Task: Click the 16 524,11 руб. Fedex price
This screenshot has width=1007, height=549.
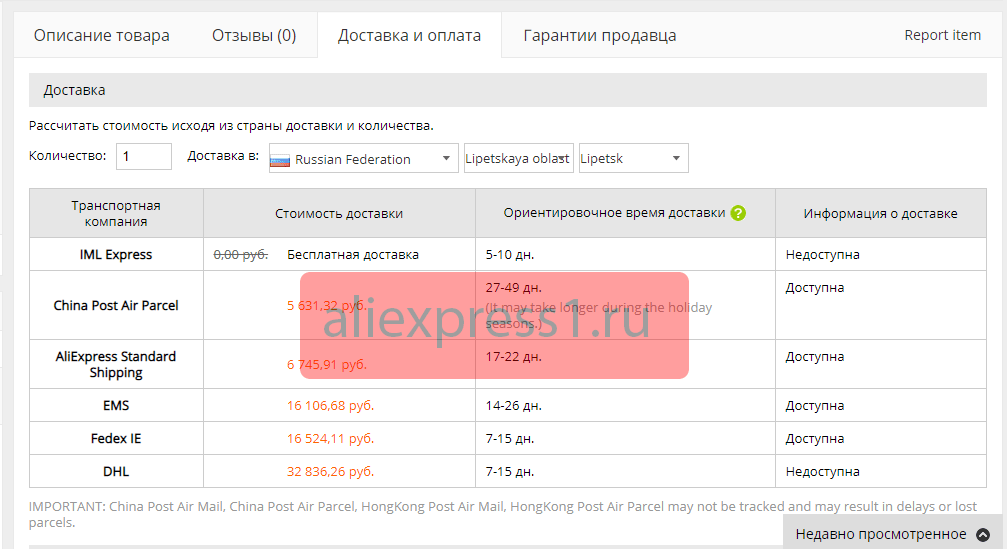Action: (330, 439)
